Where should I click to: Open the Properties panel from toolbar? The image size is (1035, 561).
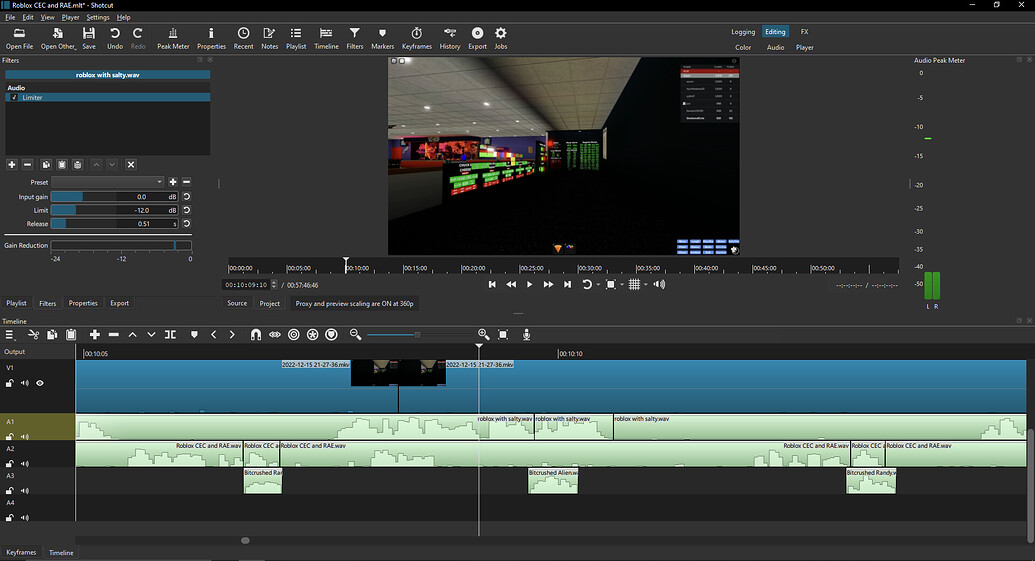211,38
